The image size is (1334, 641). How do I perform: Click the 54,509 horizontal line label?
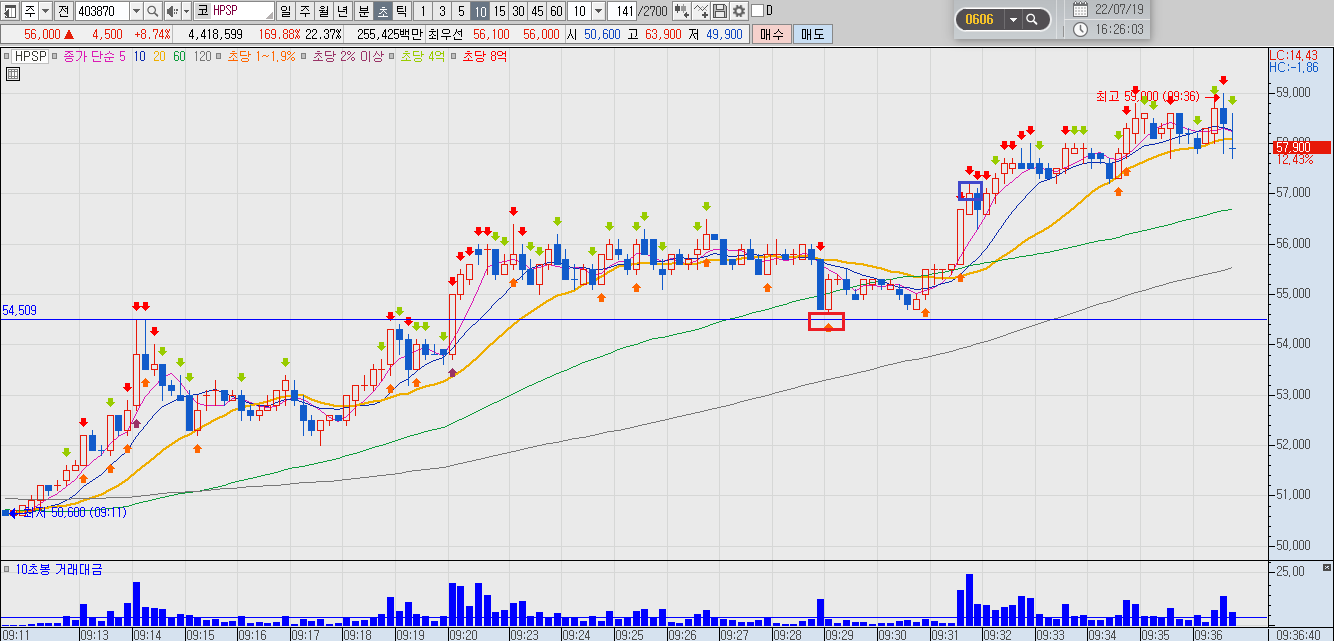tap(20, 310)
